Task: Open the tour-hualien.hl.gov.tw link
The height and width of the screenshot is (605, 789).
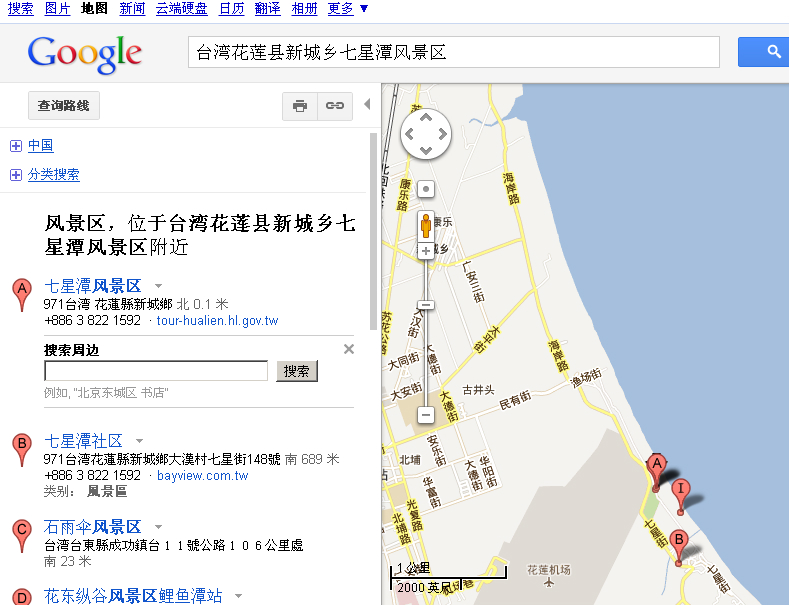Action: click(217, 321)
